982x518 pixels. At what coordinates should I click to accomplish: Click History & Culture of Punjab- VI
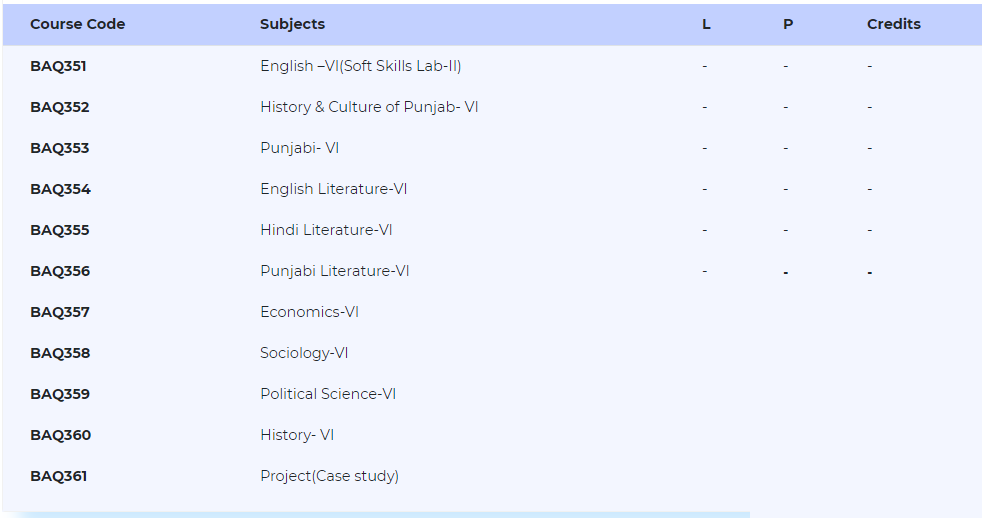[369, 107]
